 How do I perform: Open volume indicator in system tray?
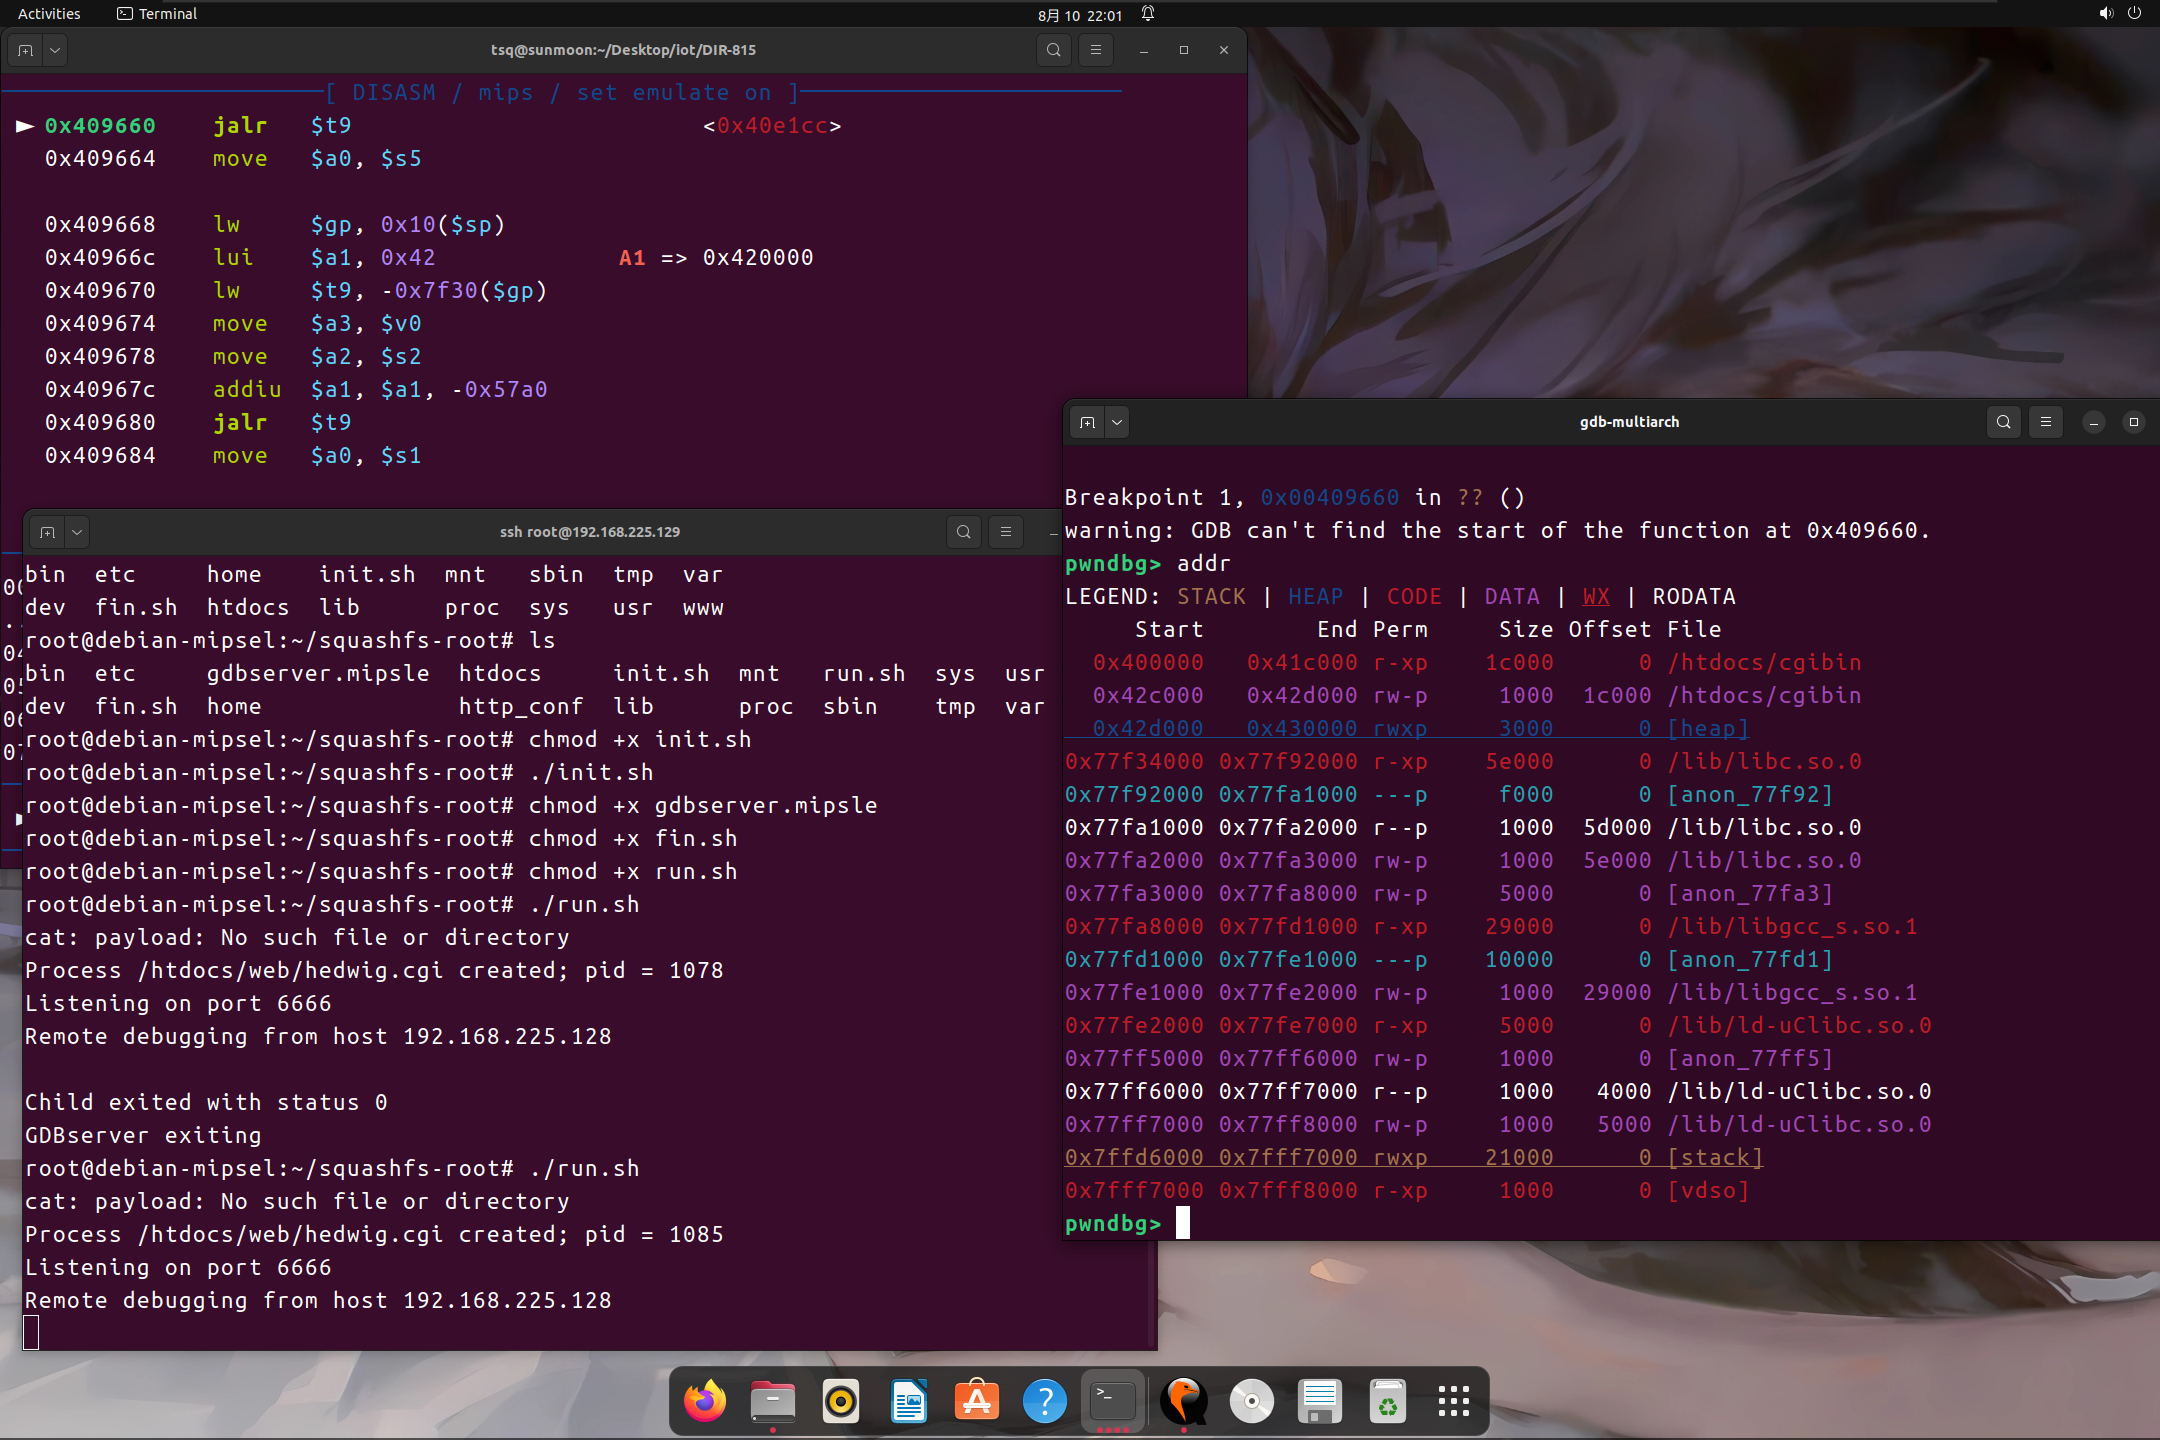pyautogui.click(x=2106, y=14)
